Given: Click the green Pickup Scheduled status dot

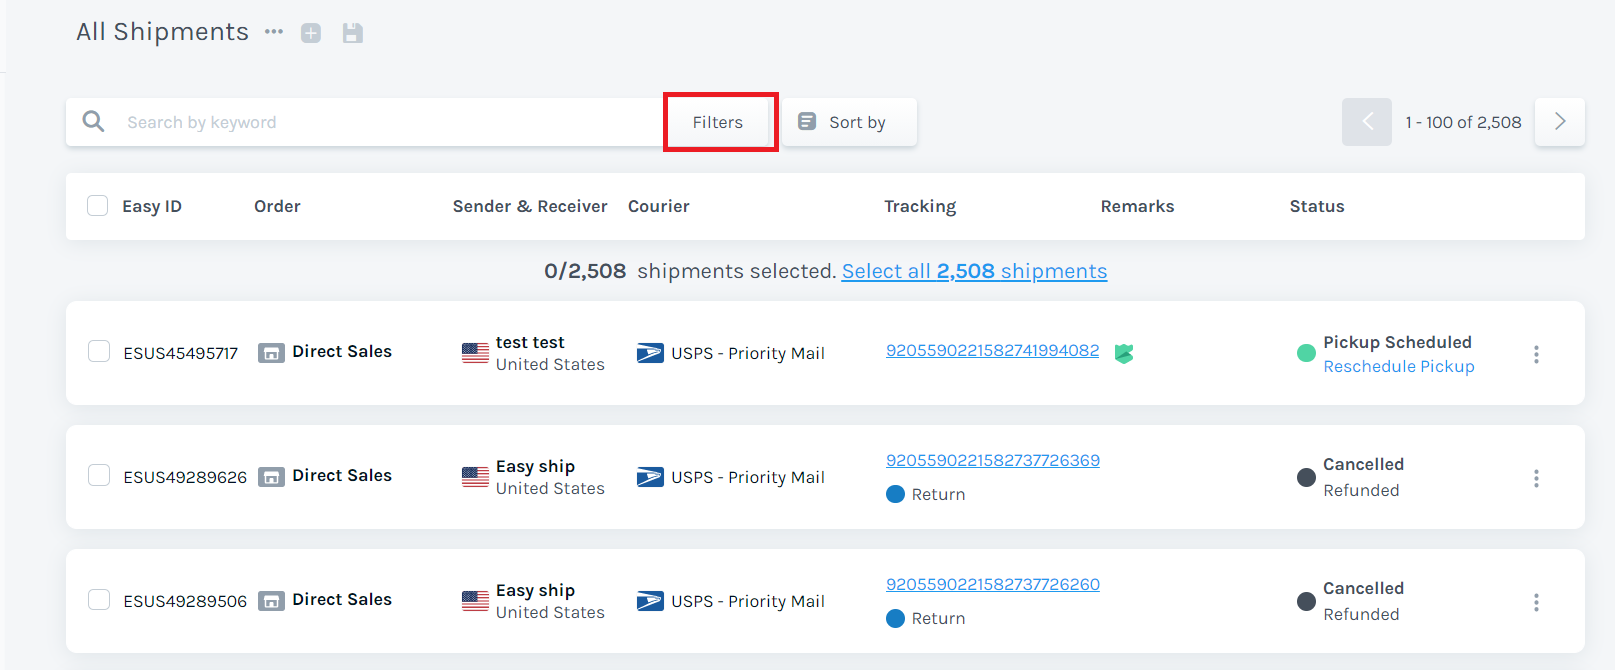Looking at the screenshot, I should [1306, 352].
